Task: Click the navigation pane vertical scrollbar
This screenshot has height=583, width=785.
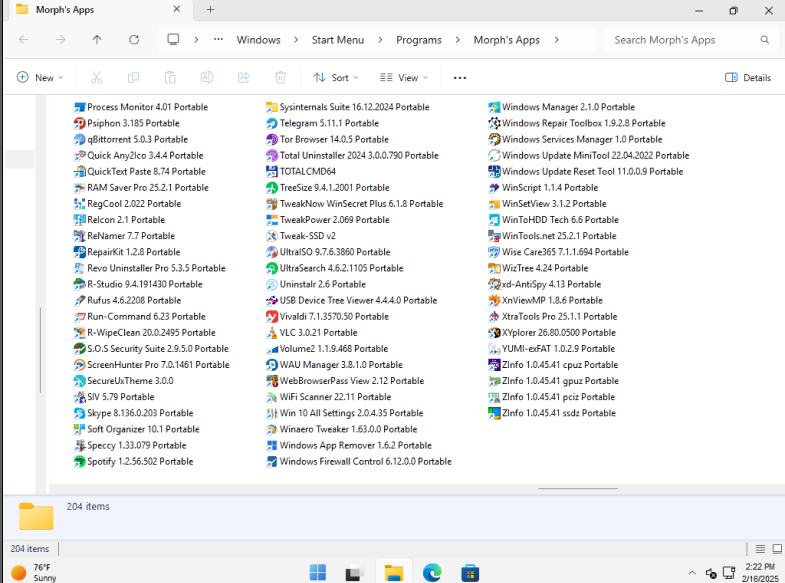Action: click(x=40, y=349)
